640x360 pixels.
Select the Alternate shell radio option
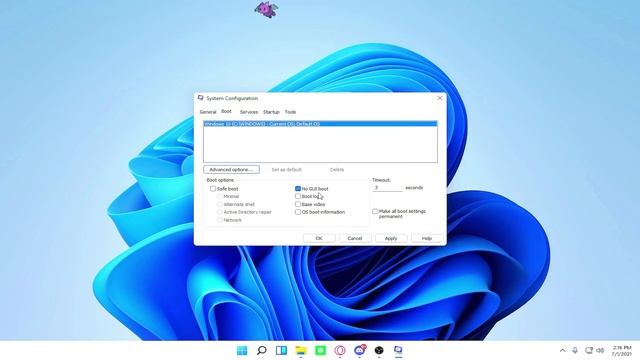220,204
